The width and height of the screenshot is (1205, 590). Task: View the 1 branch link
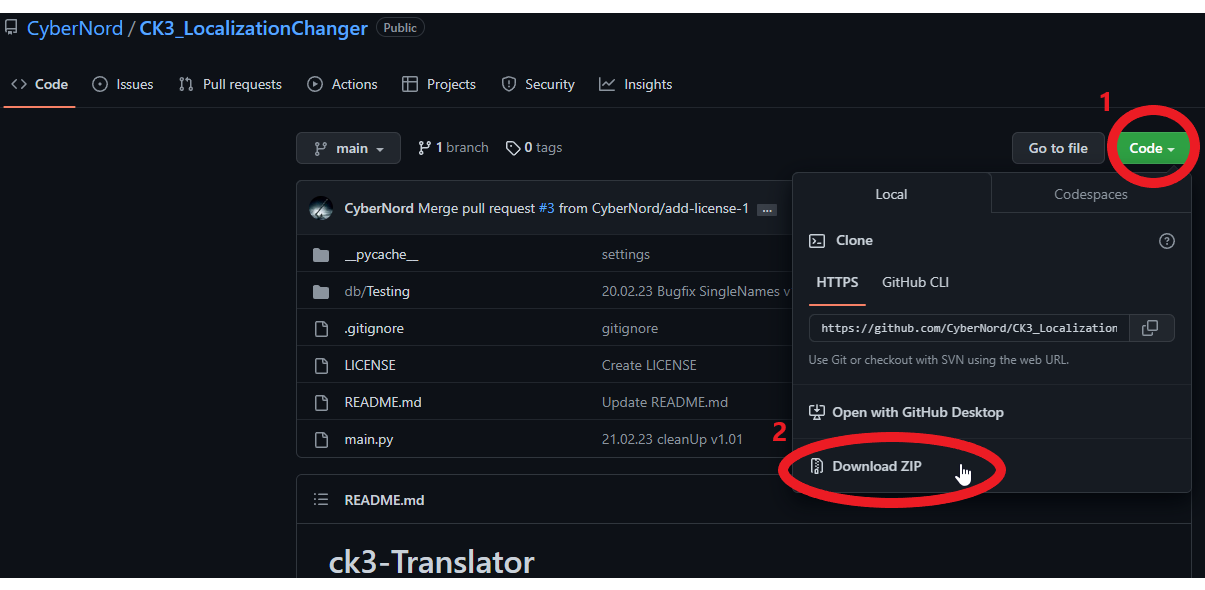point(453,147)
